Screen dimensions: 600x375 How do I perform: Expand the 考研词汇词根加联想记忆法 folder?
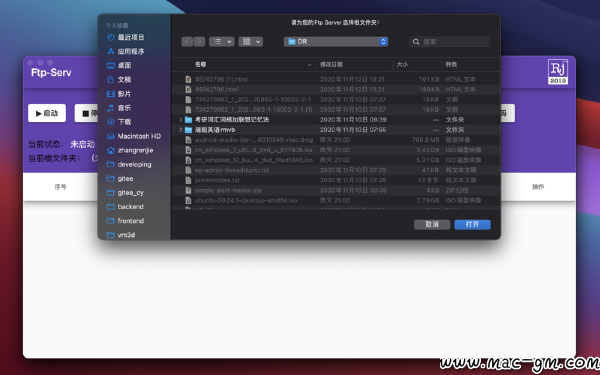coord(181,120)
